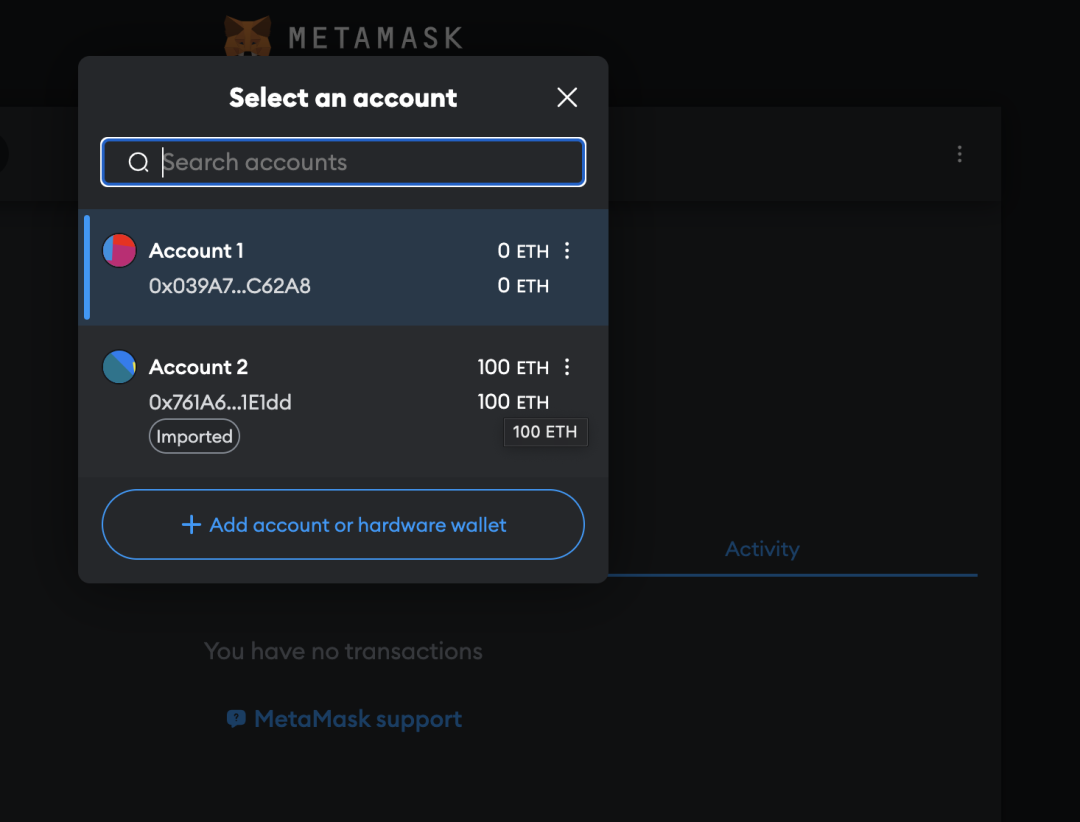Click the Select an account title
The height and width of the screenshot is (822, 1080).
pyautogui.click(x=343, y=98)
